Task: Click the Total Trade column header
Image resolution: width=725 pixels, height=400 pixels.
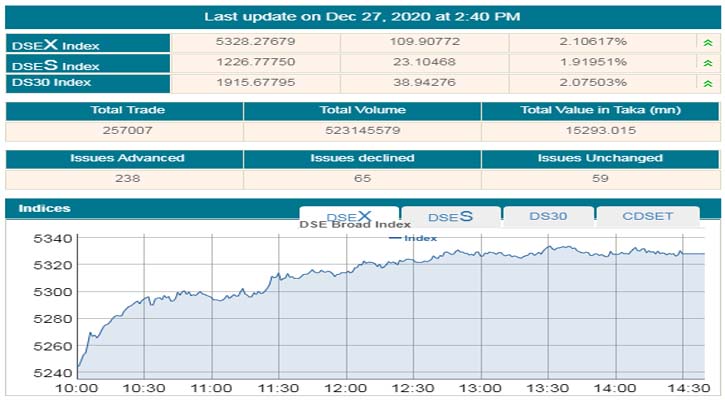Action: tap(125, 110)
